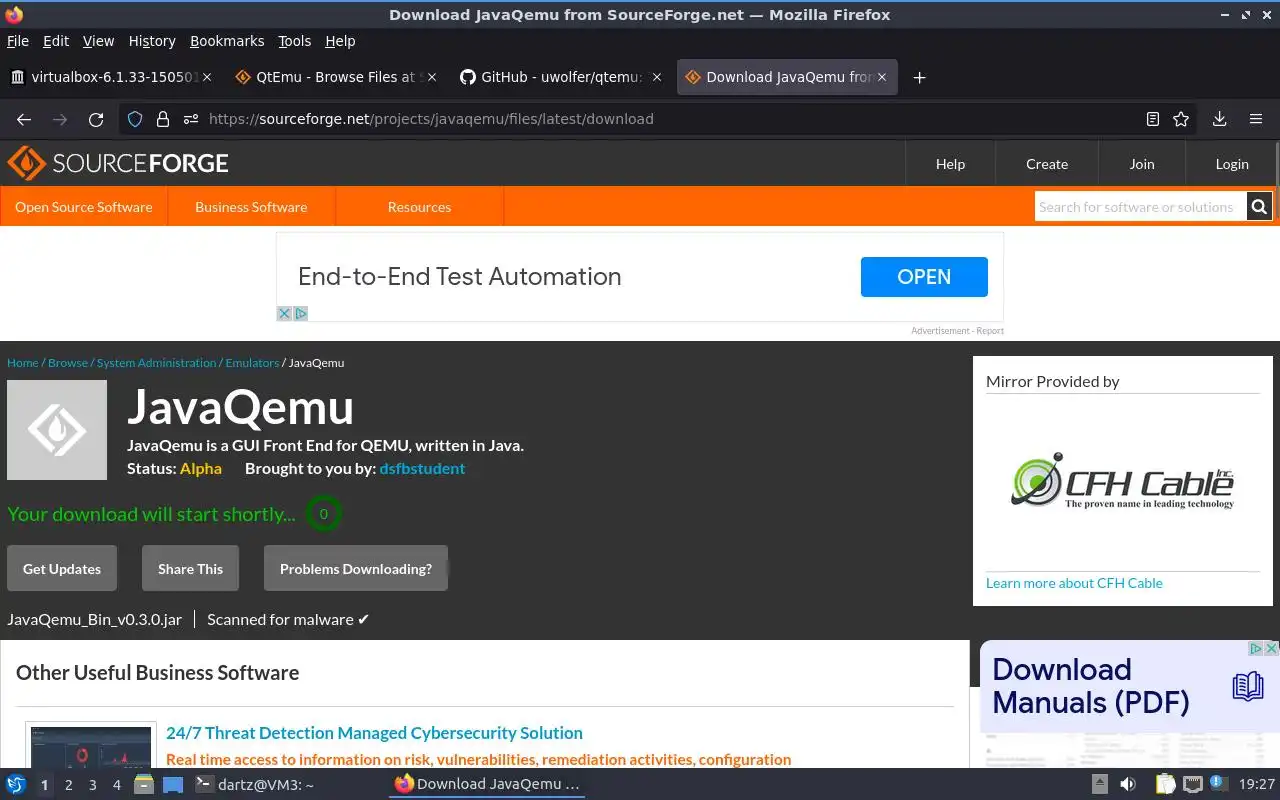Open the Browse breadcrumb link
1280x800 pixels.
point(68,363)
